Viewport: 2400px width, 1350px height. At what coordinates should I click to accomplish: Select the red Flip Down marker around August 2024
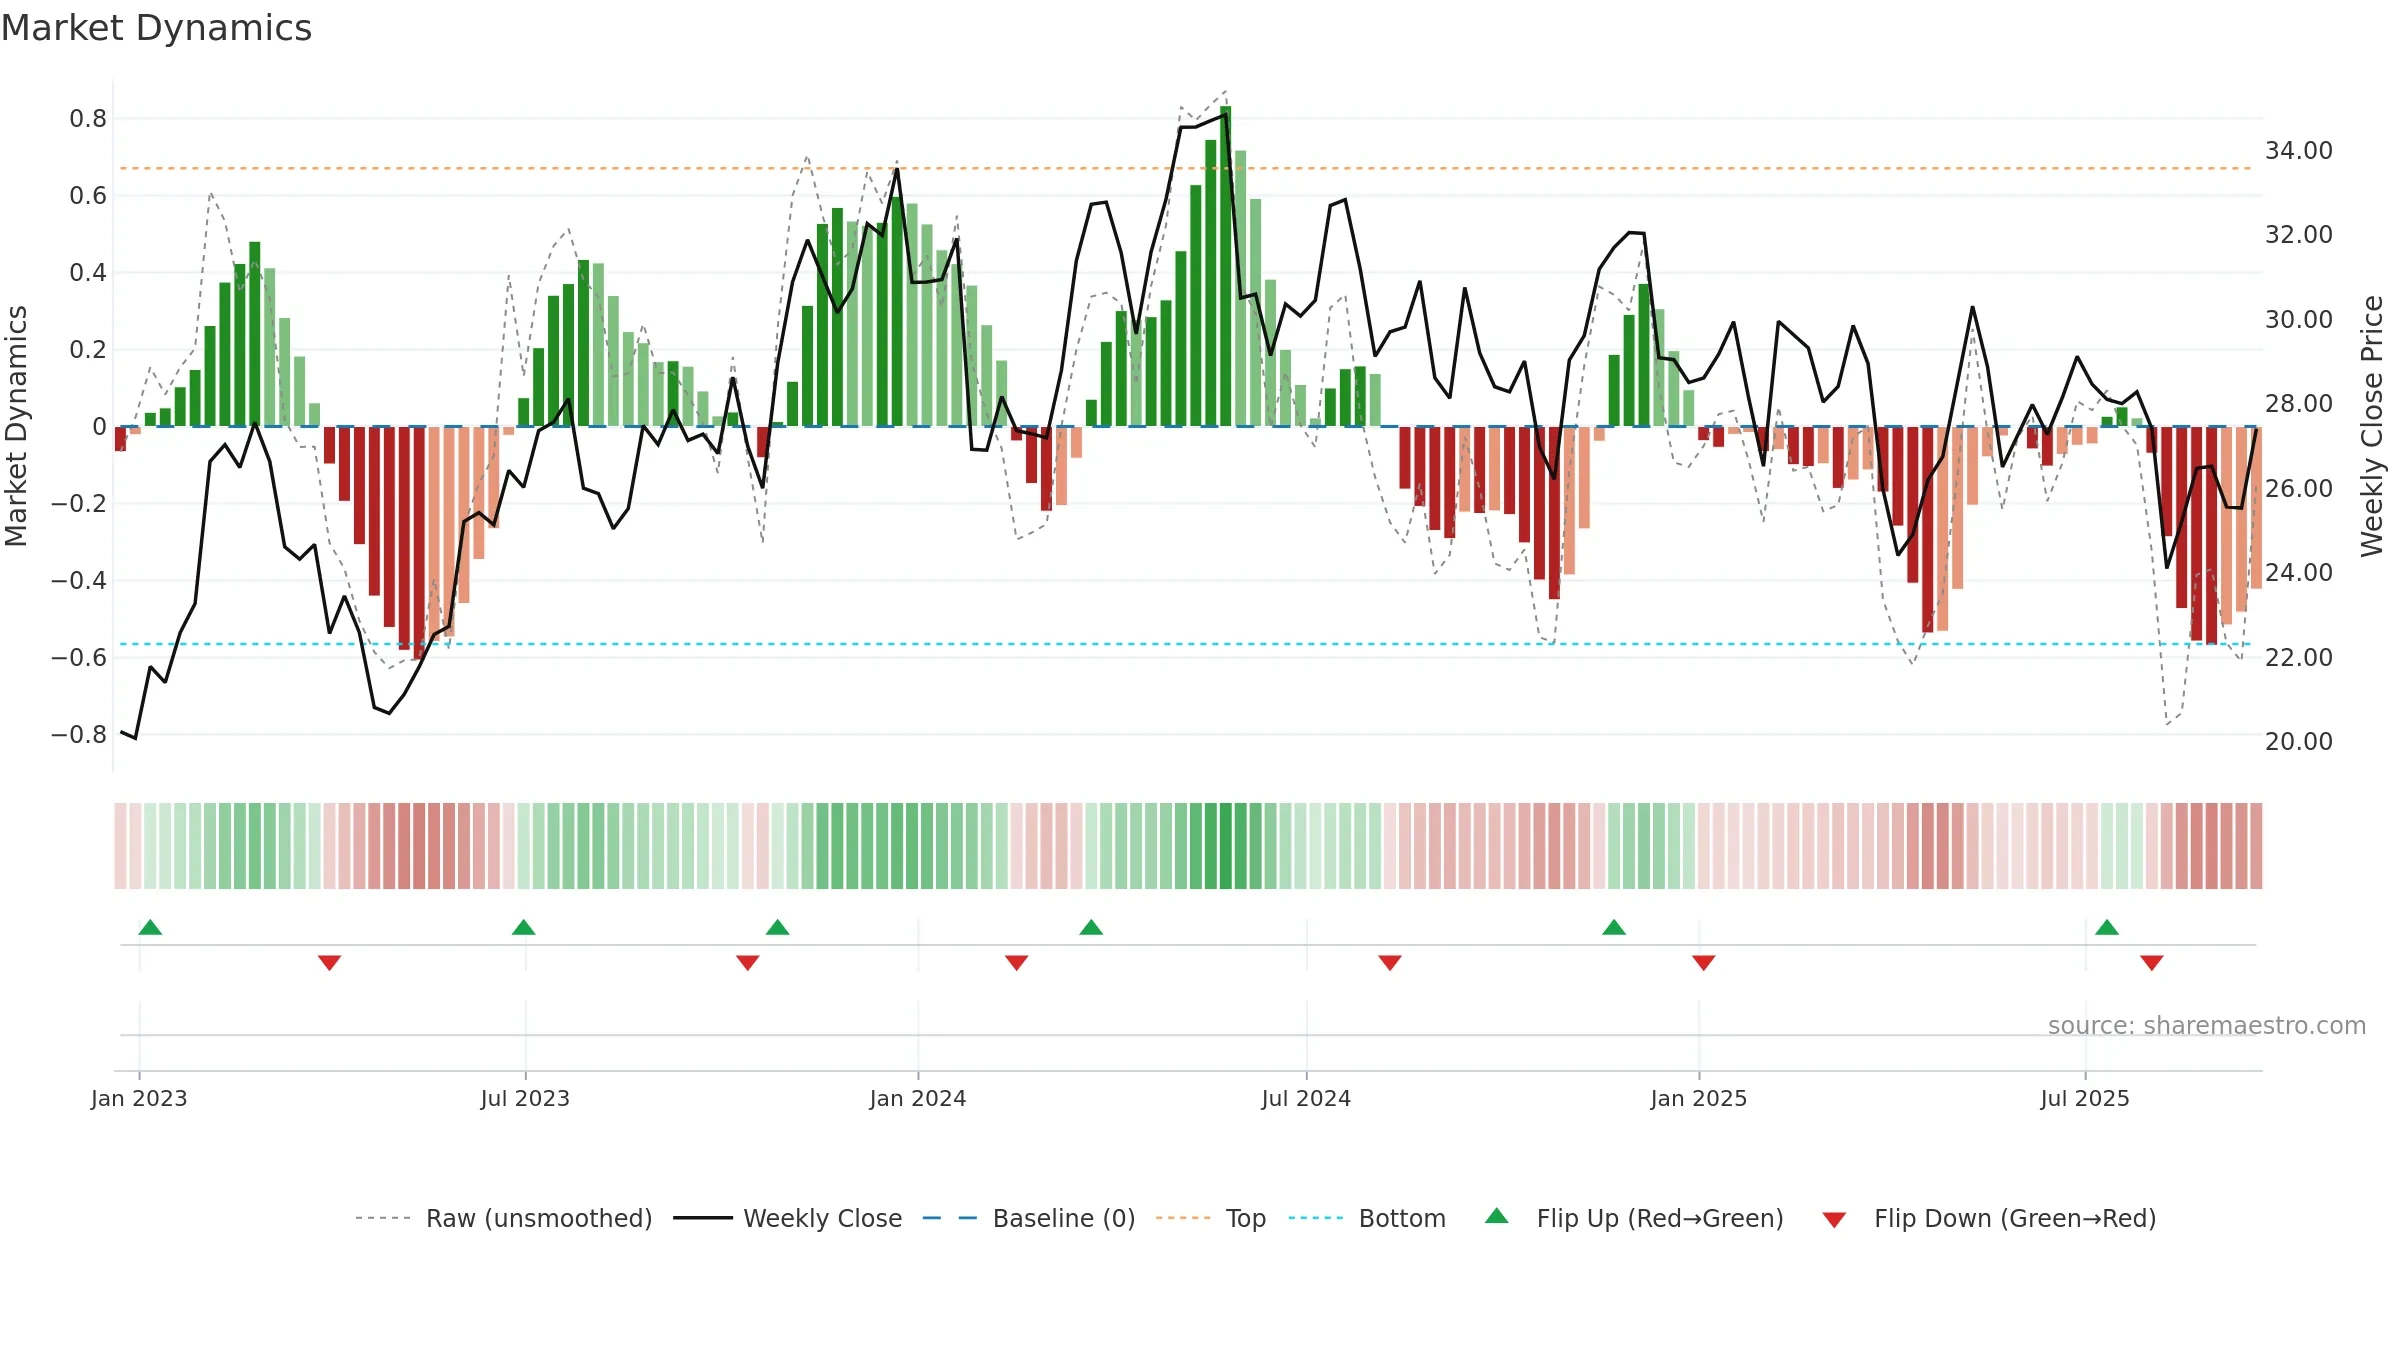tap(1389, 962)
